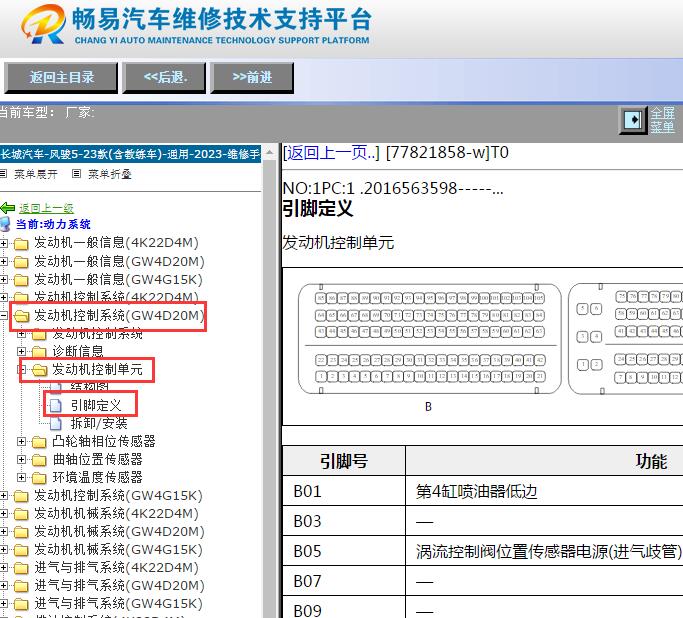This screenshot has height=618, width=683.
Task: Expand the 发动机一般信息(GW4D20M) node
Action: point(4,261)
